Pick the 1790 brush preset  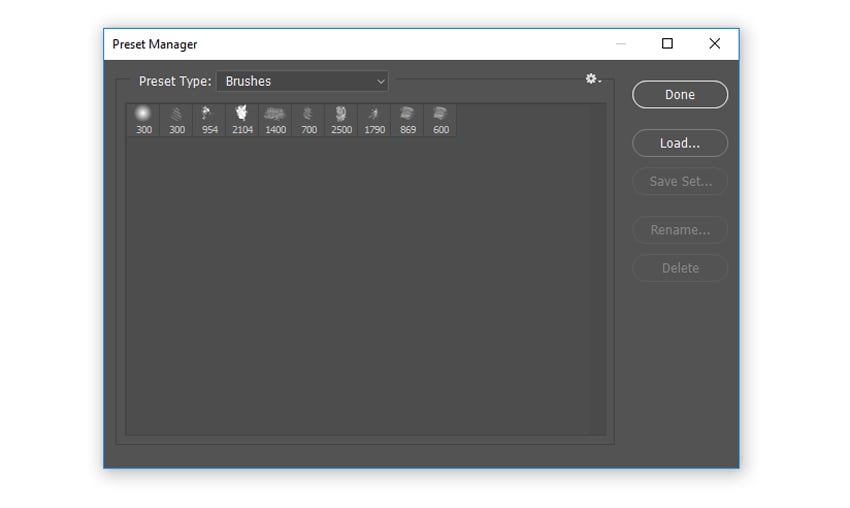(x=375, y=120)
